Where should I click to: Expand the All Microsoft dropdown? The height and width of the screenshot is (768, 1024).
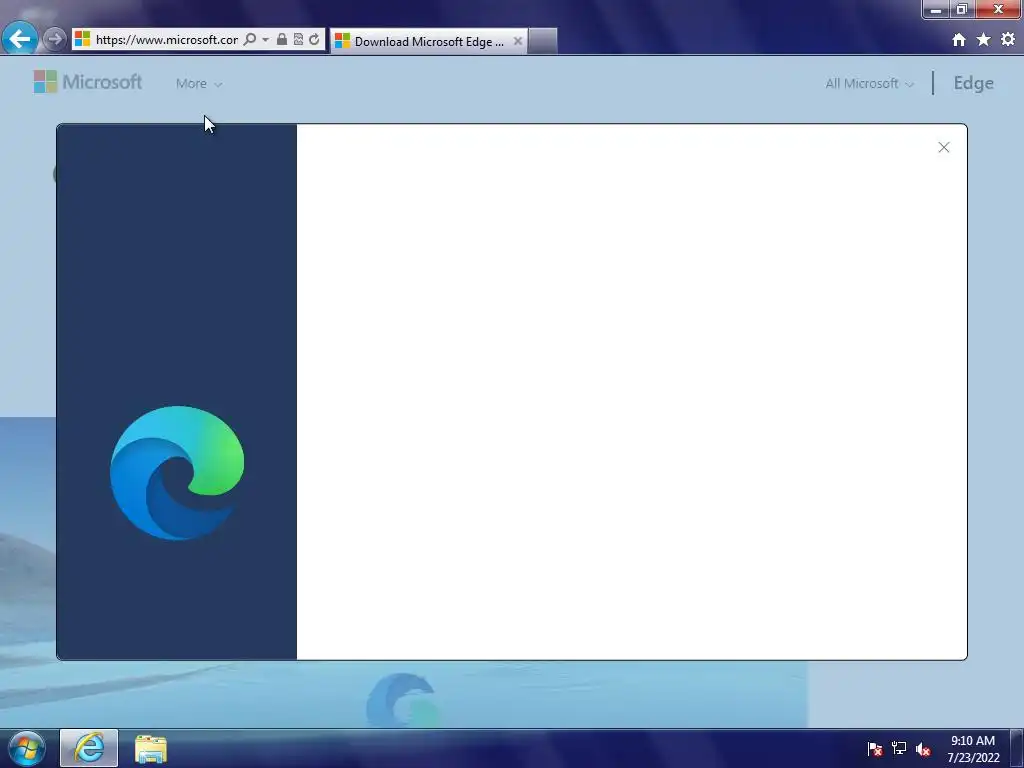(x=869, y=84)
